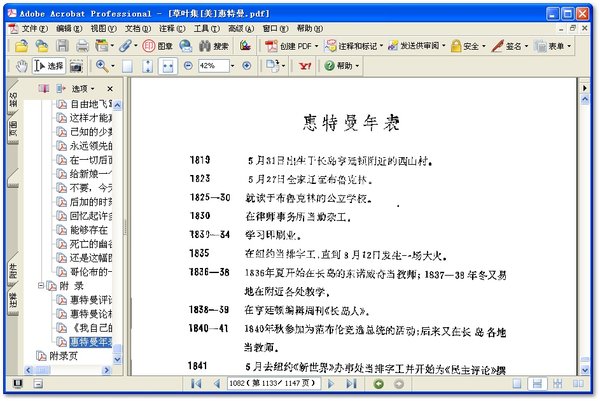Switch to Single Page layout
The height and width of the screenshot is (401, 600).
tap(517, 383)
